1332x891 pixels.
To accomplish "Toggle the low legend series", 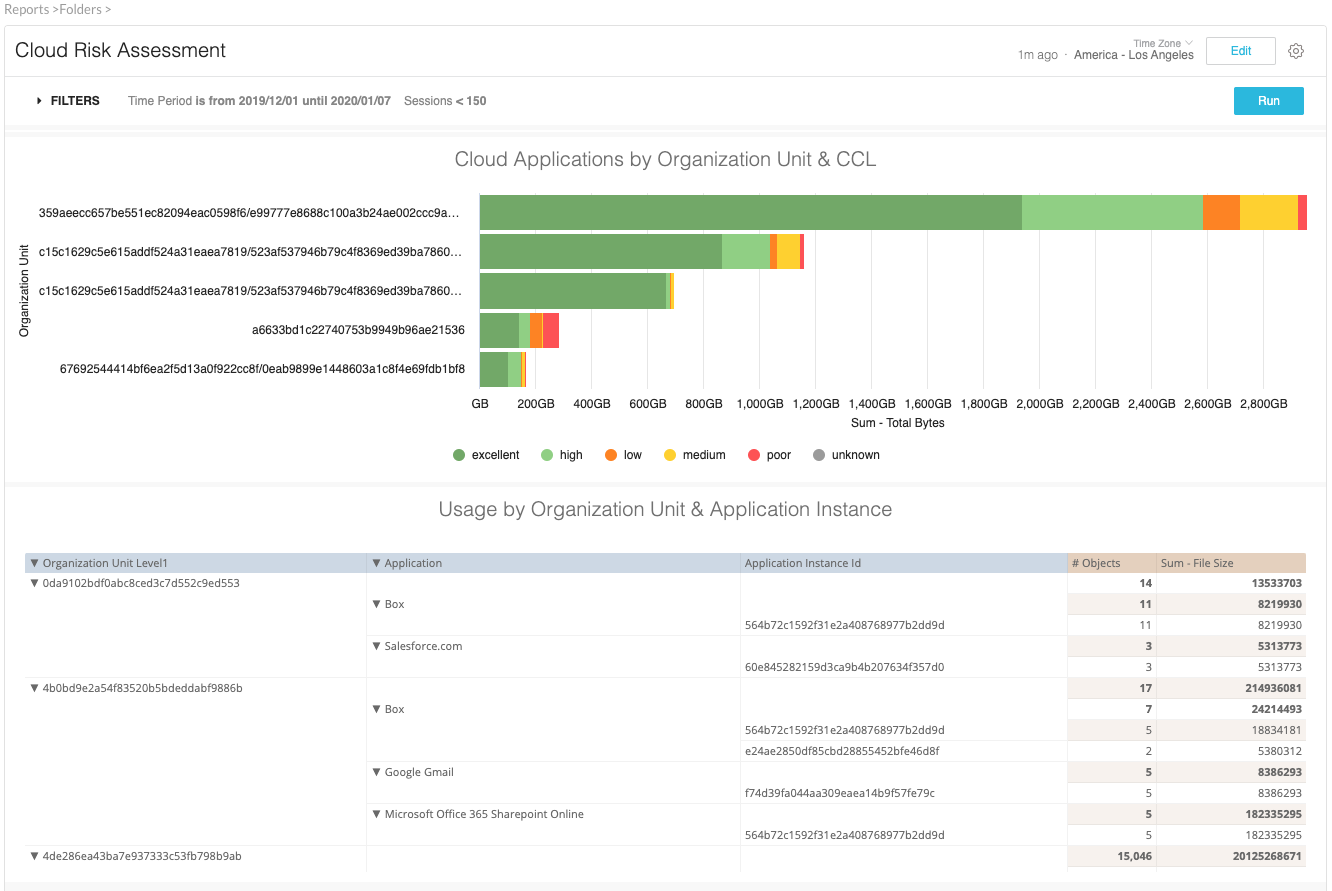I will (624, 455).
